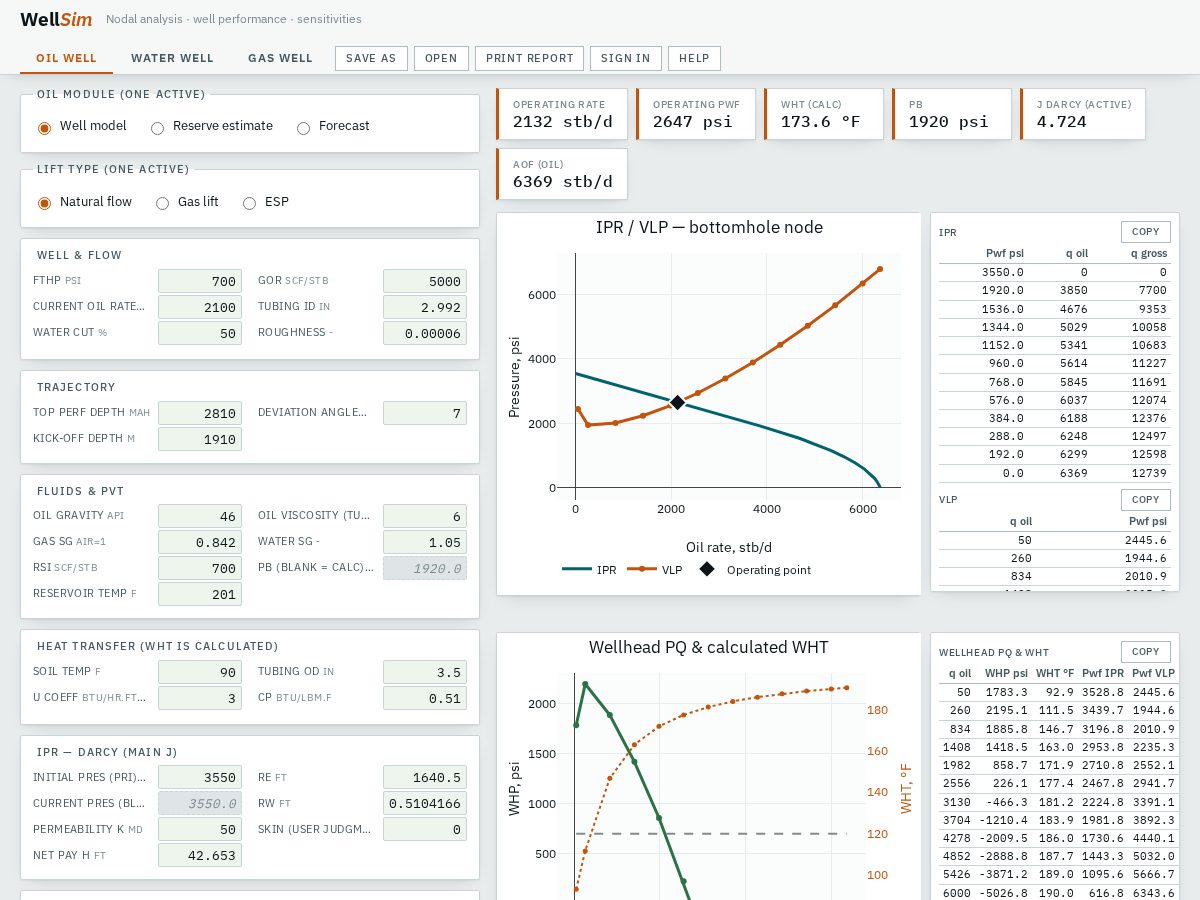Click the Deviation angle field

pos(425,413)
